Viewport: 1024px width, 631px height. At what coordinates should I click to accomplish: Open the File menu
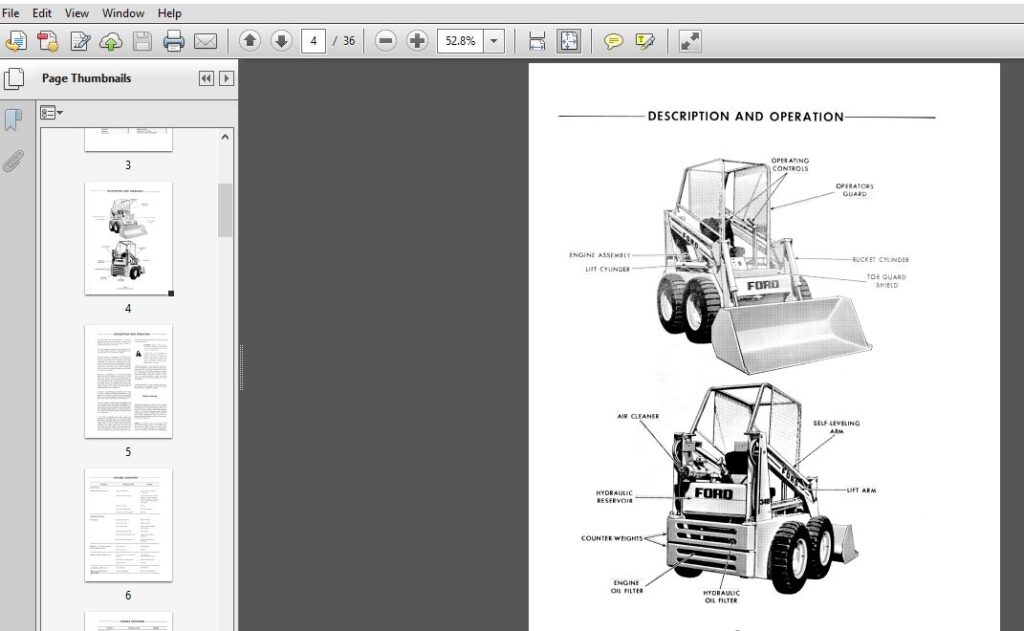tap(10, 13)
